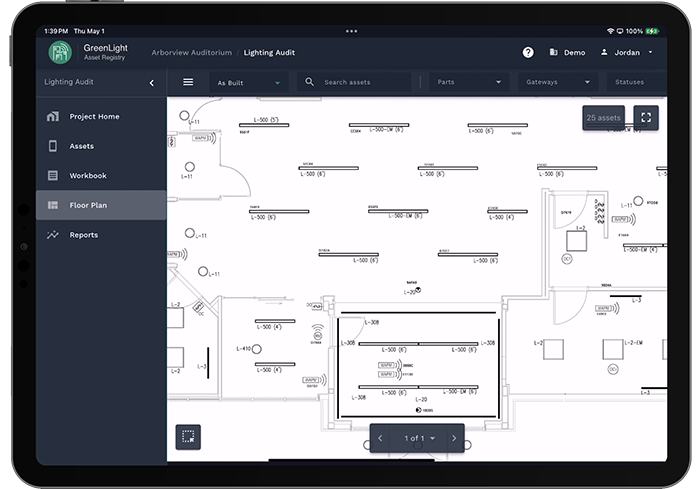Open Reports from the sidebar
The width and height of the screenshot is (700, 489).
[83, 235]
